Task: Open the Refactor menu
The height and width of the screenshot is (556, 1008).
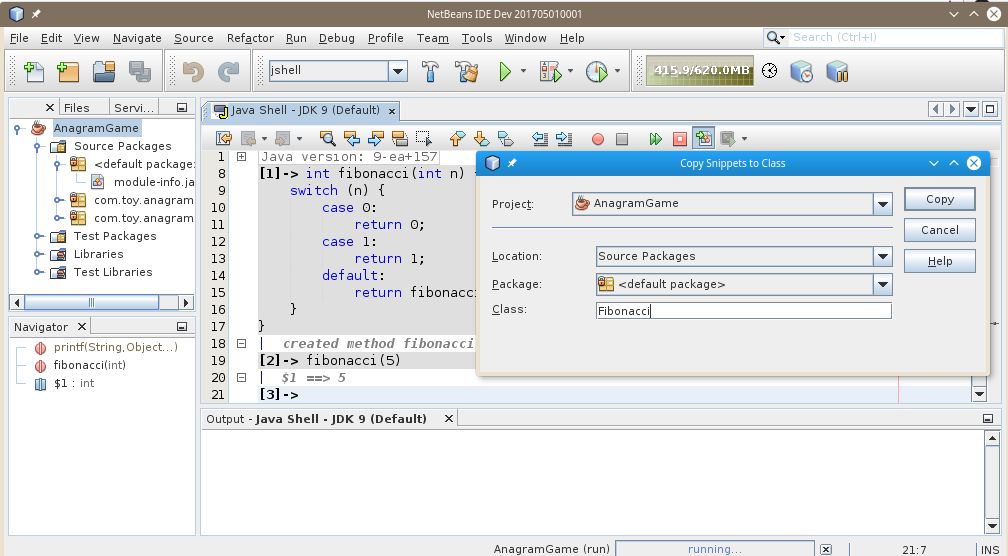Action: (x=250, y=38)
